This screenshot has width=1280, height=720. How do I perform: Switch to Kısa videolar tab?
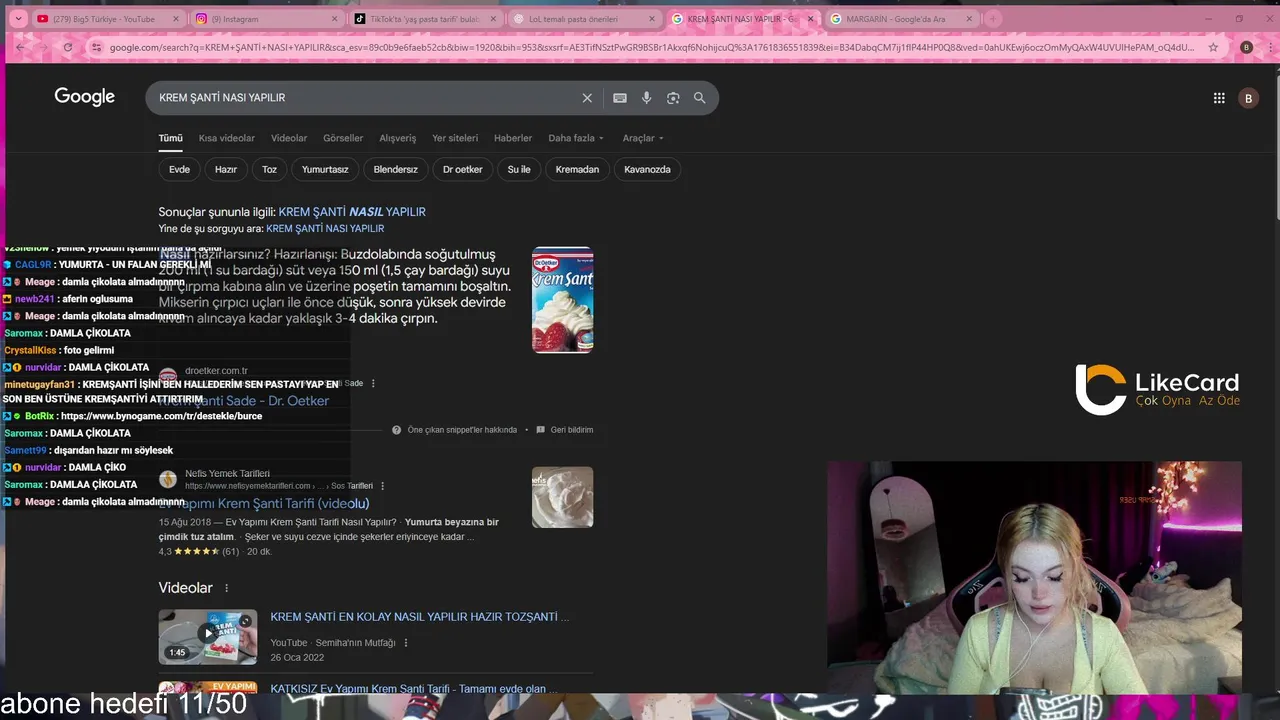coord(227,138)
